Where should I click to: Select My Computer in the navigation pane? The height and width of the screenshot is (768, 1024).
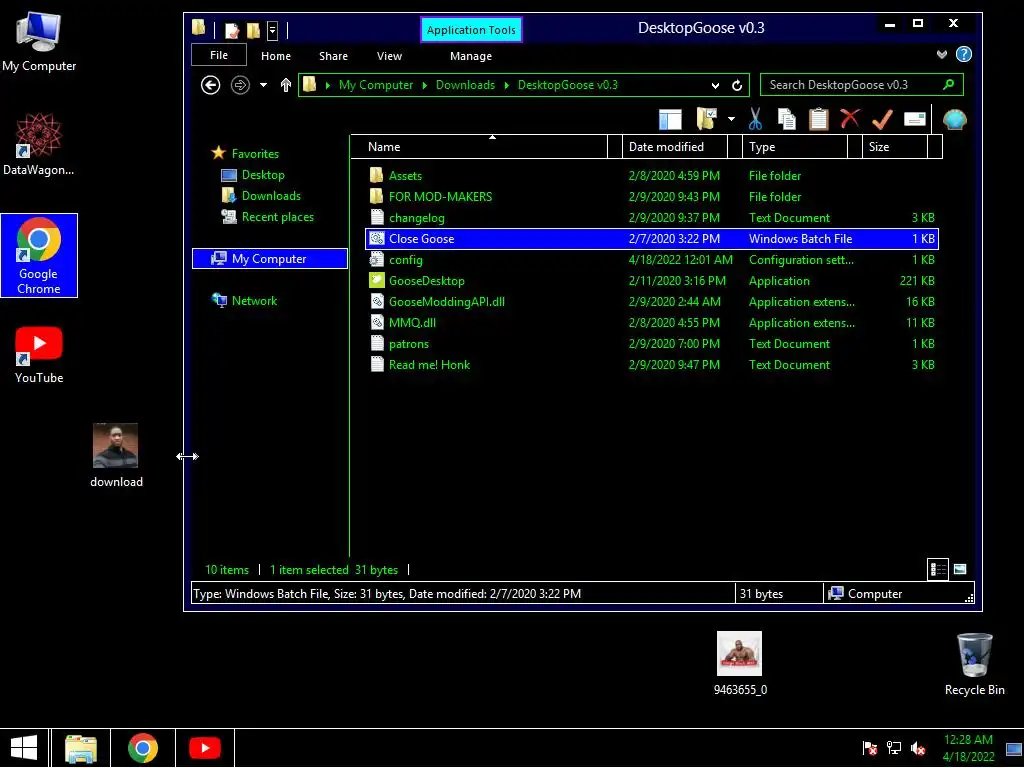click(269, 259)
